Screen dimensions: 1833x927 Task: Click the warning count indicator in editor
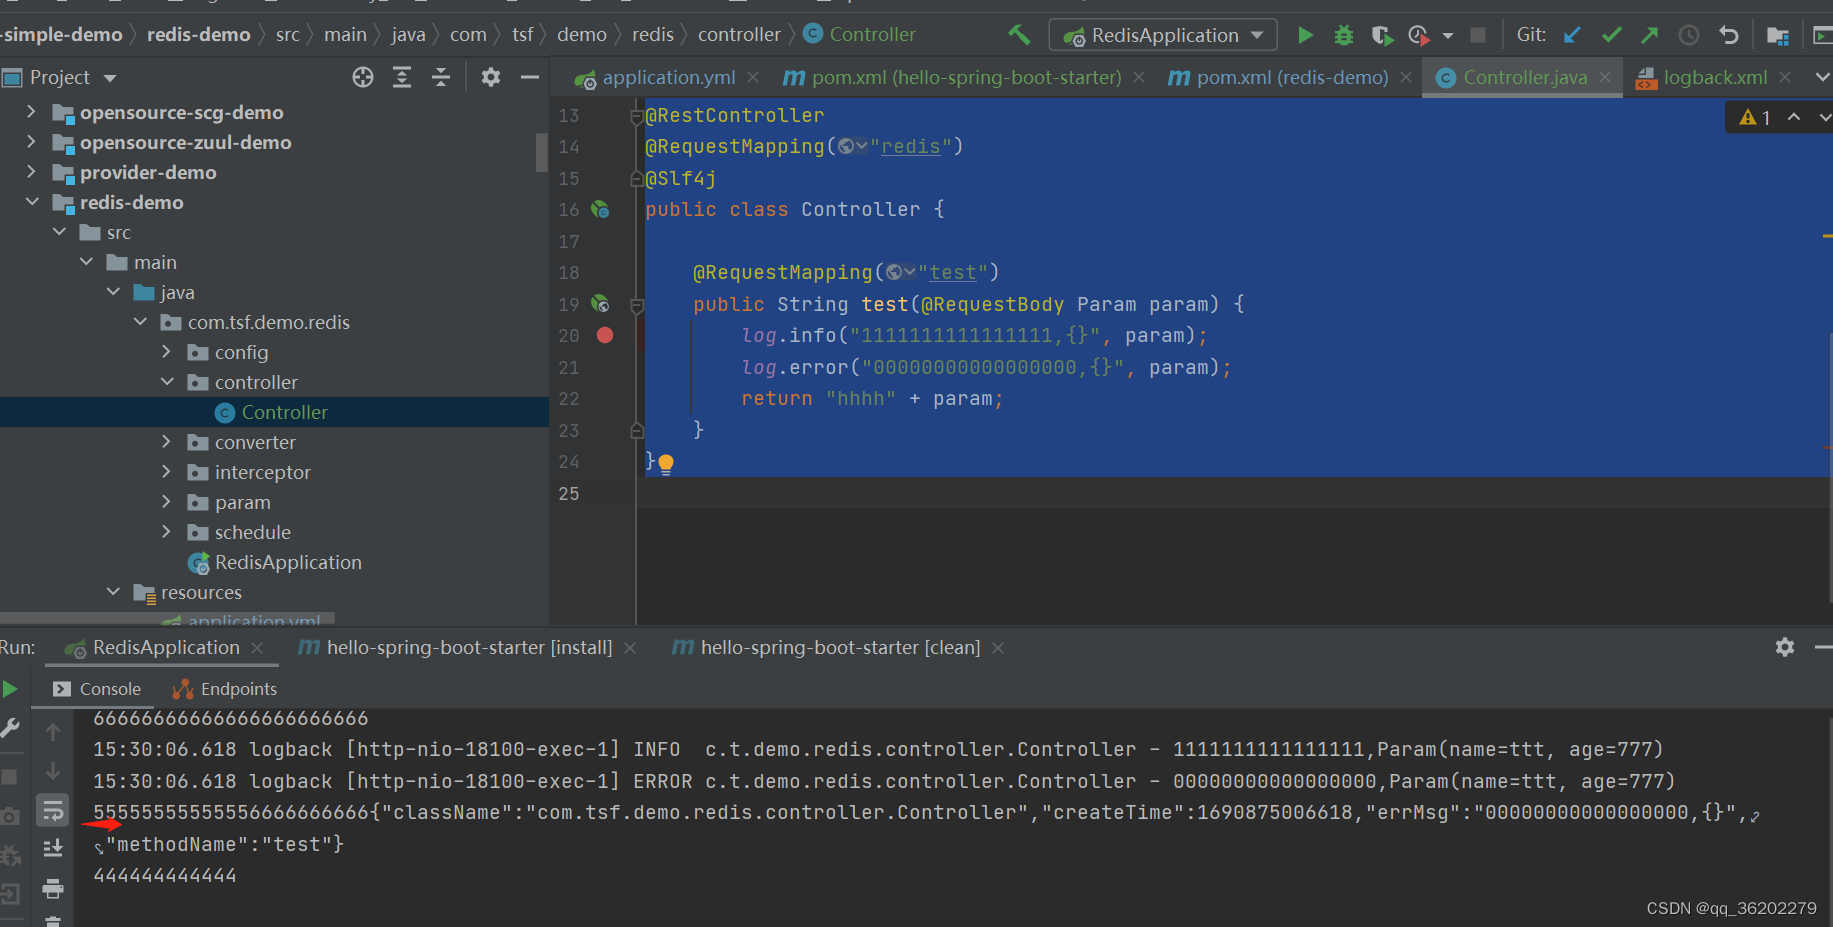coord(1755,118)
